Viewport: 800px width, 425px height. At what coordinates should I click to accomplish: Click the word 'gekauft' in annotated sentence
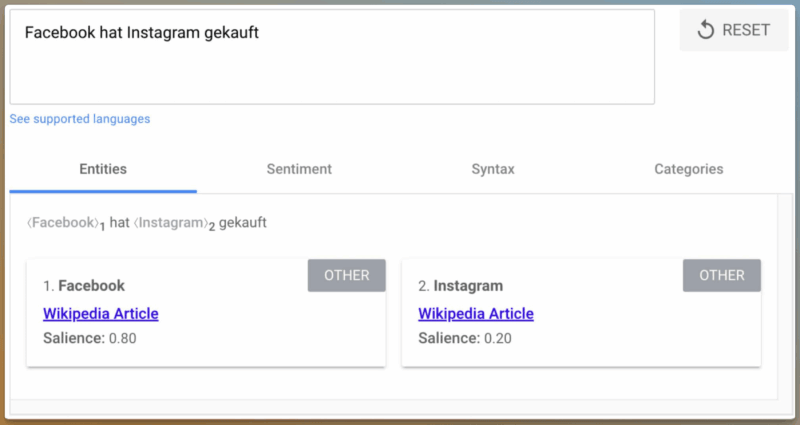(243, 223)
